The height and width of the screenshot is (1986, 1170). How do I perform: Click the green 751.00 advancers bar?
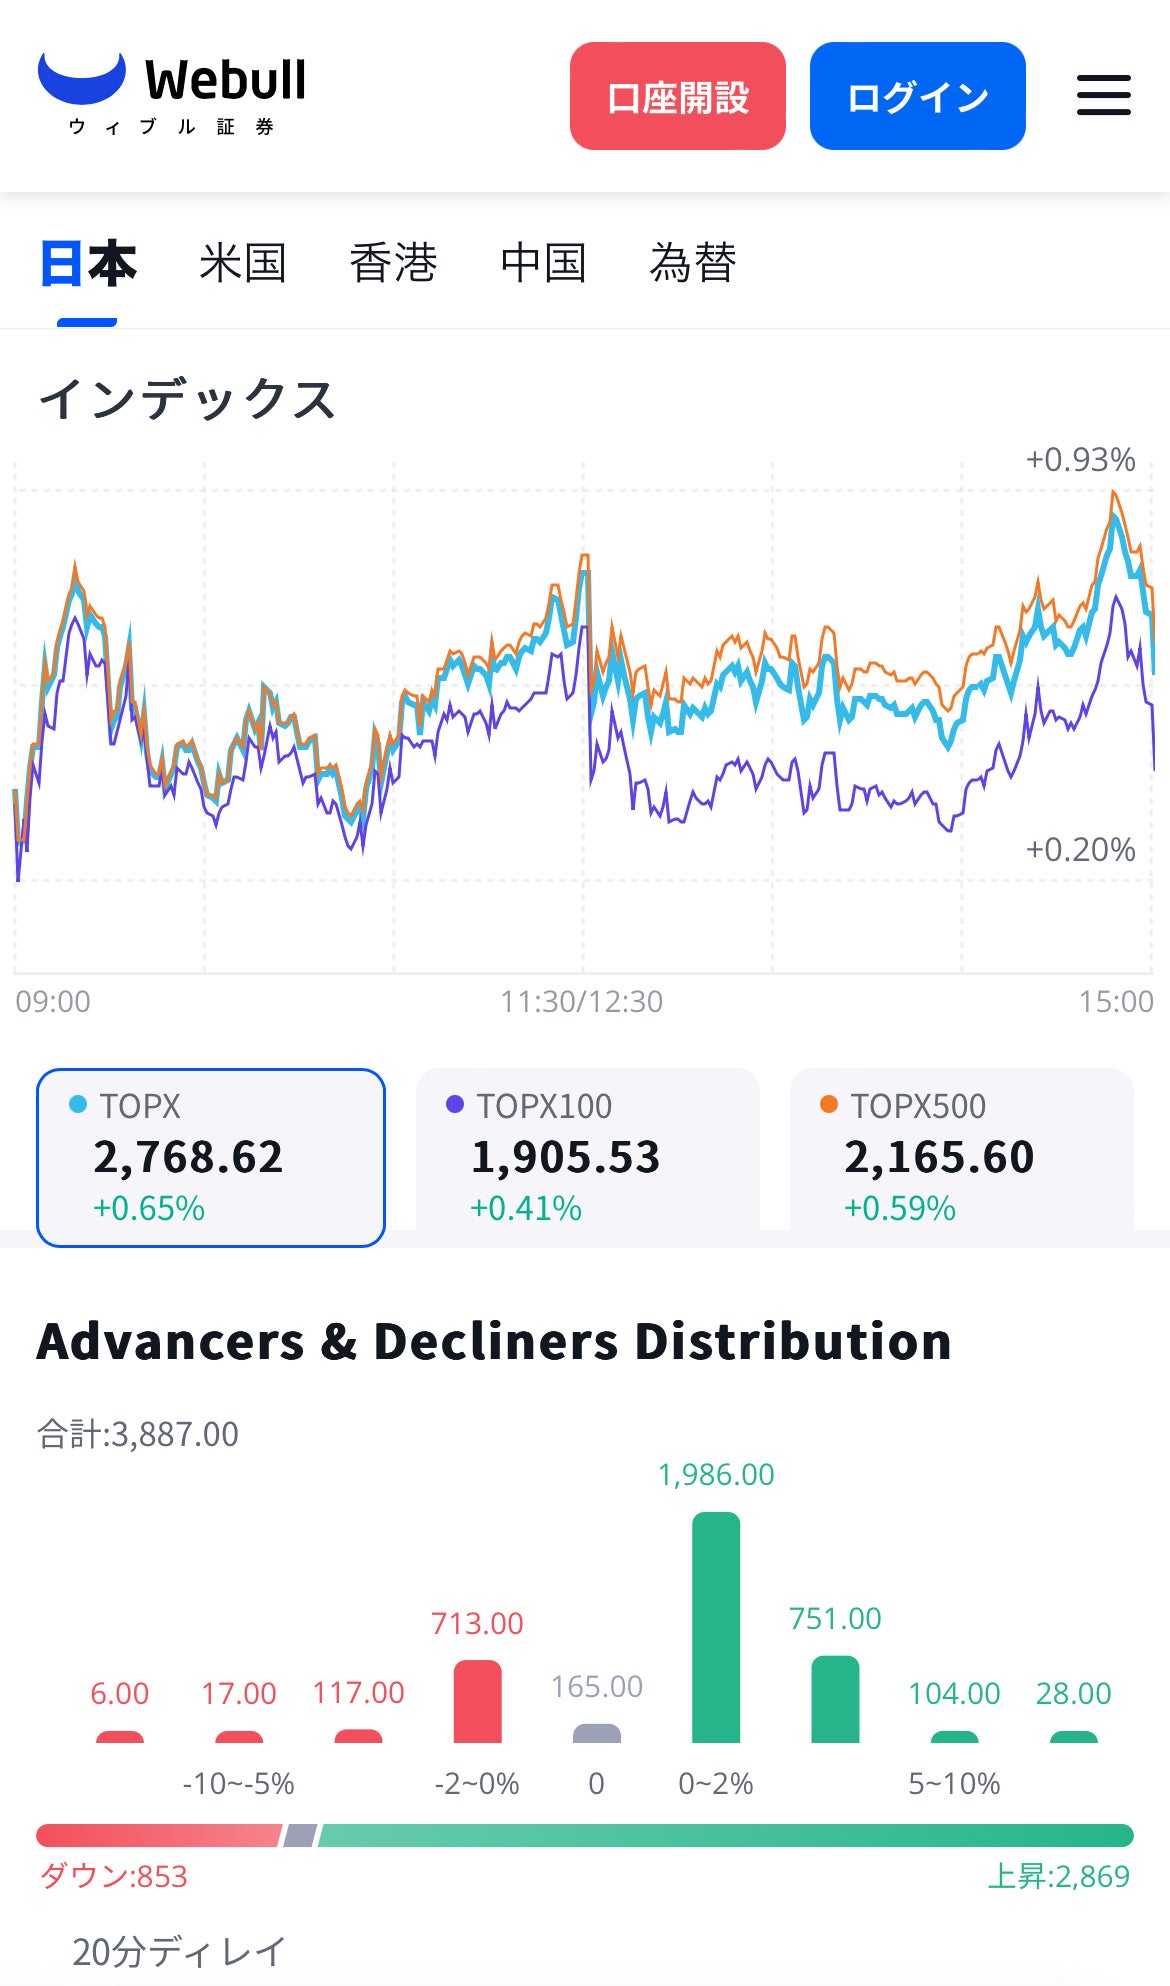point(835,1699)
